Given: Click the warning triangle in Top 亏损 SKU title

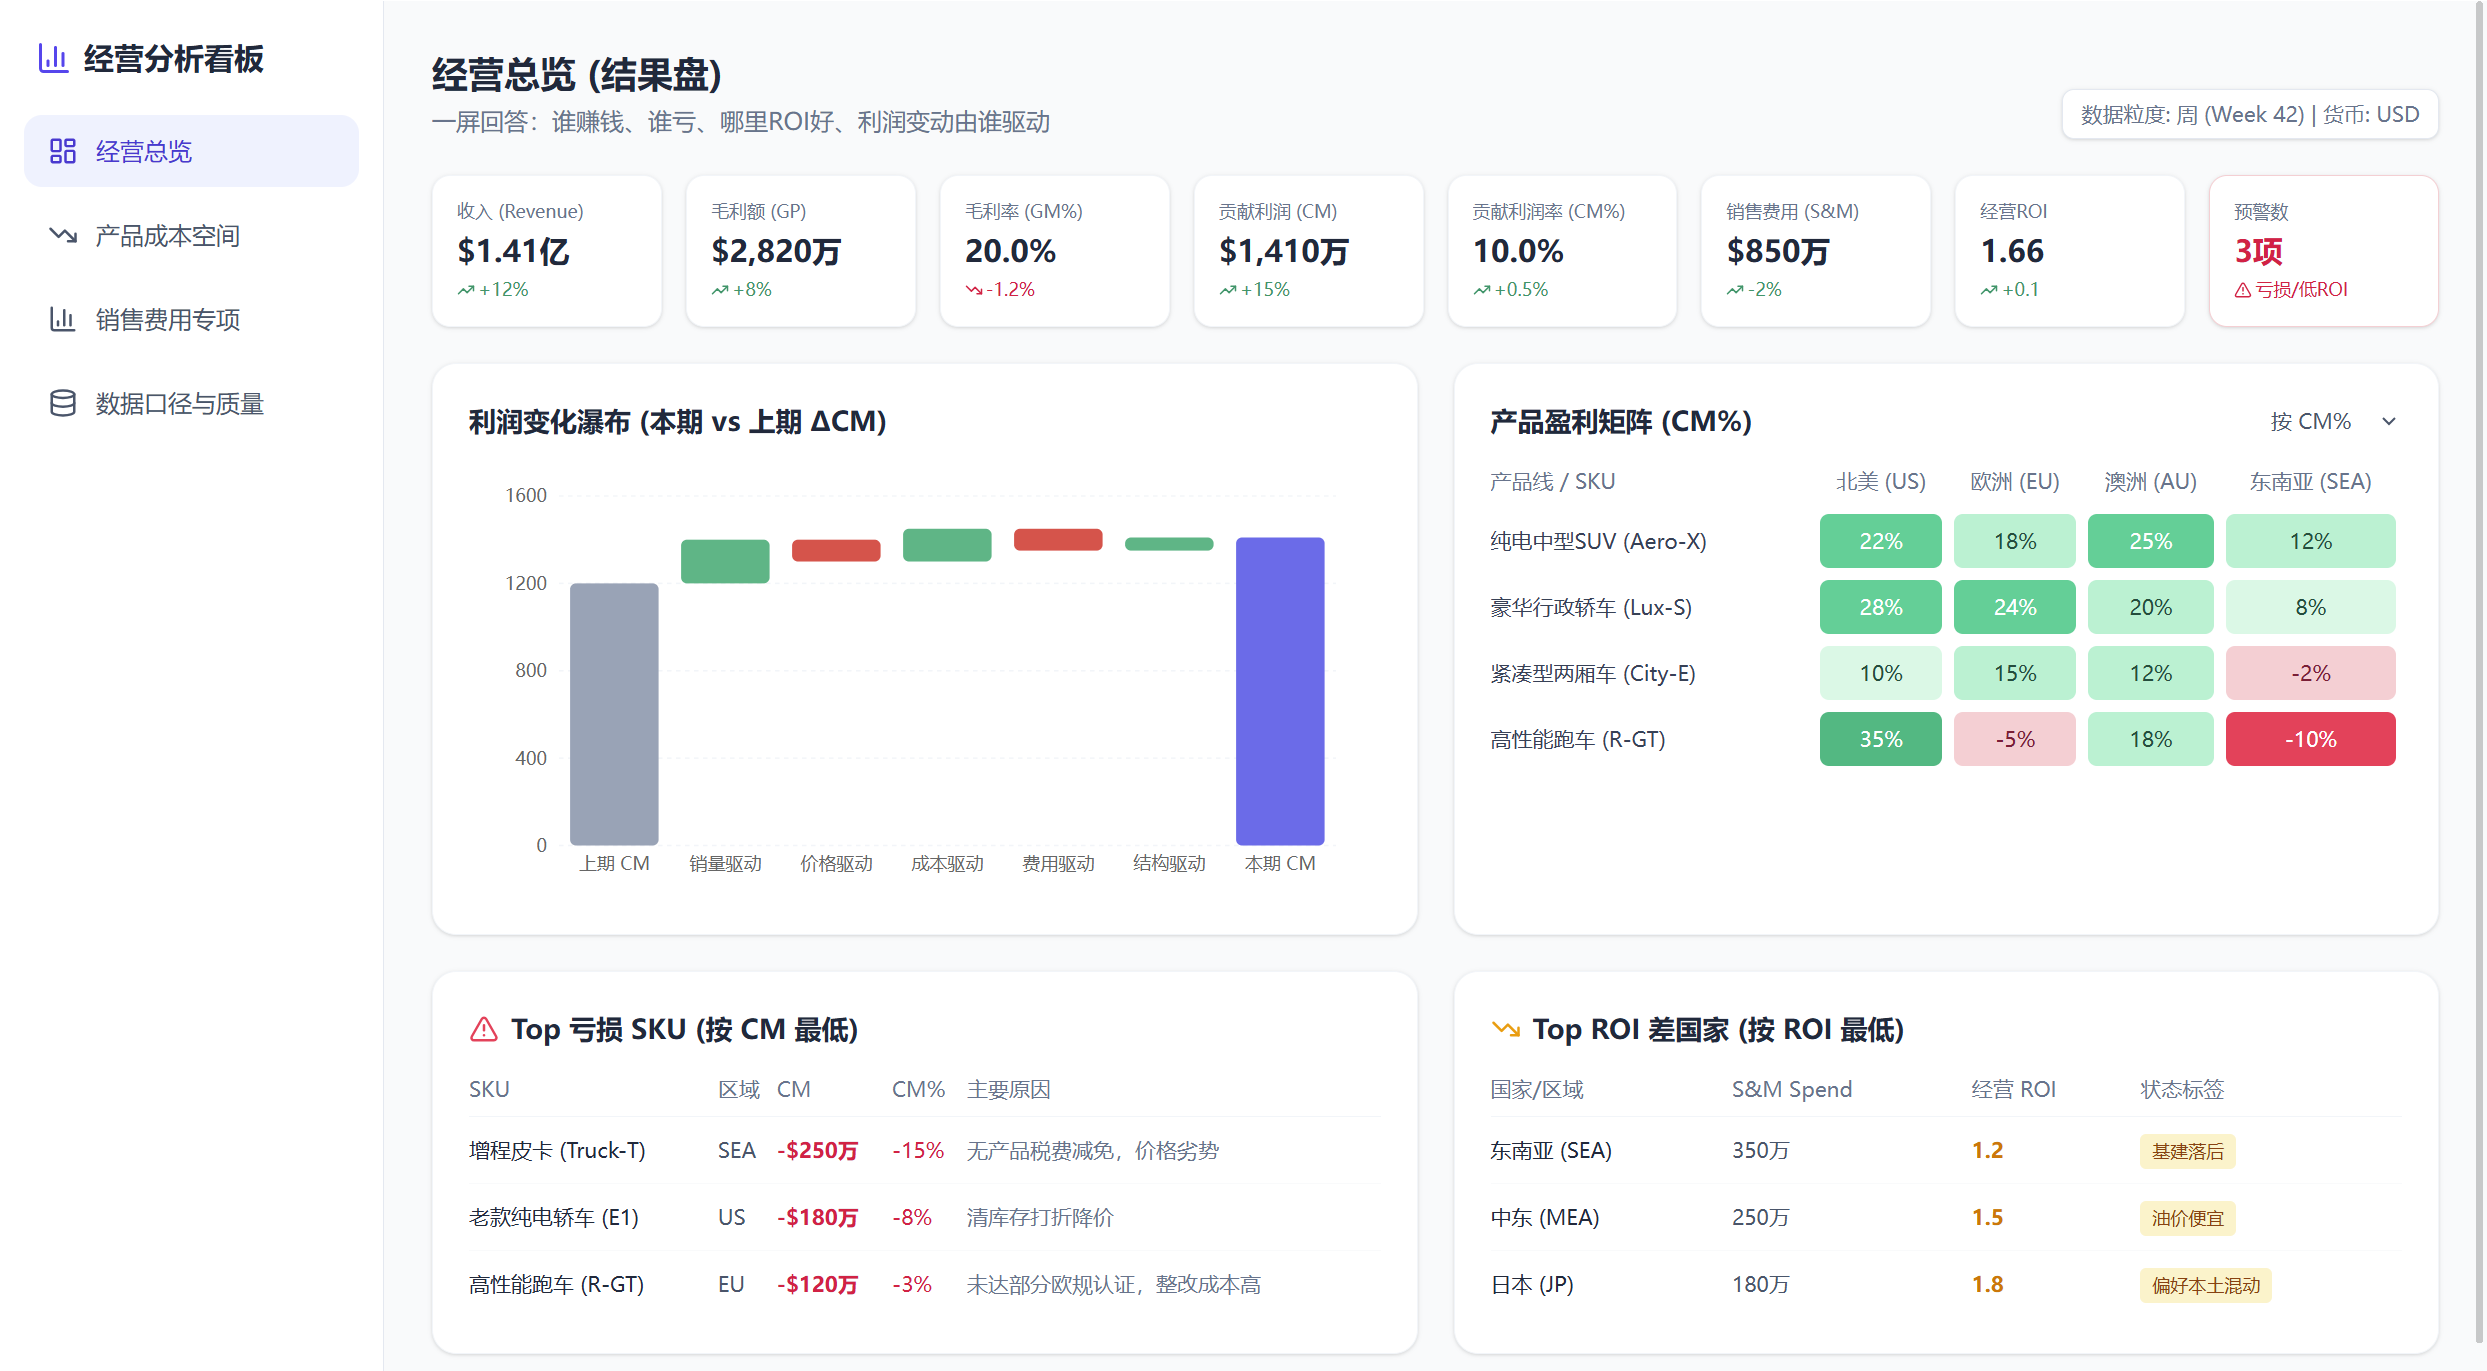Looking at the screenshot, I should [x=484, y=1029].
